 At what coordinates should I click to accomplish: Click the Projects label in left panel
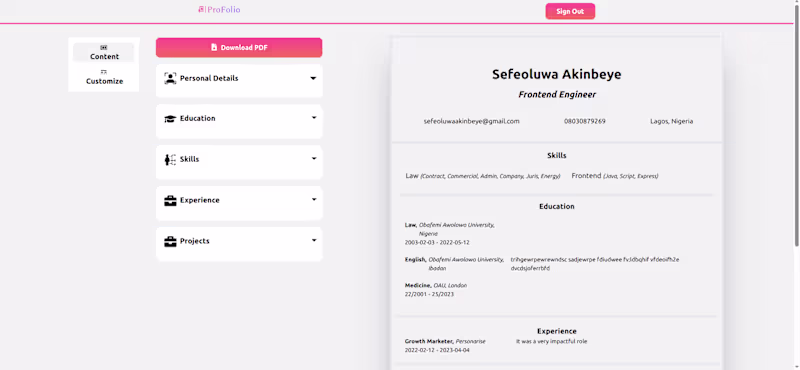194,241
